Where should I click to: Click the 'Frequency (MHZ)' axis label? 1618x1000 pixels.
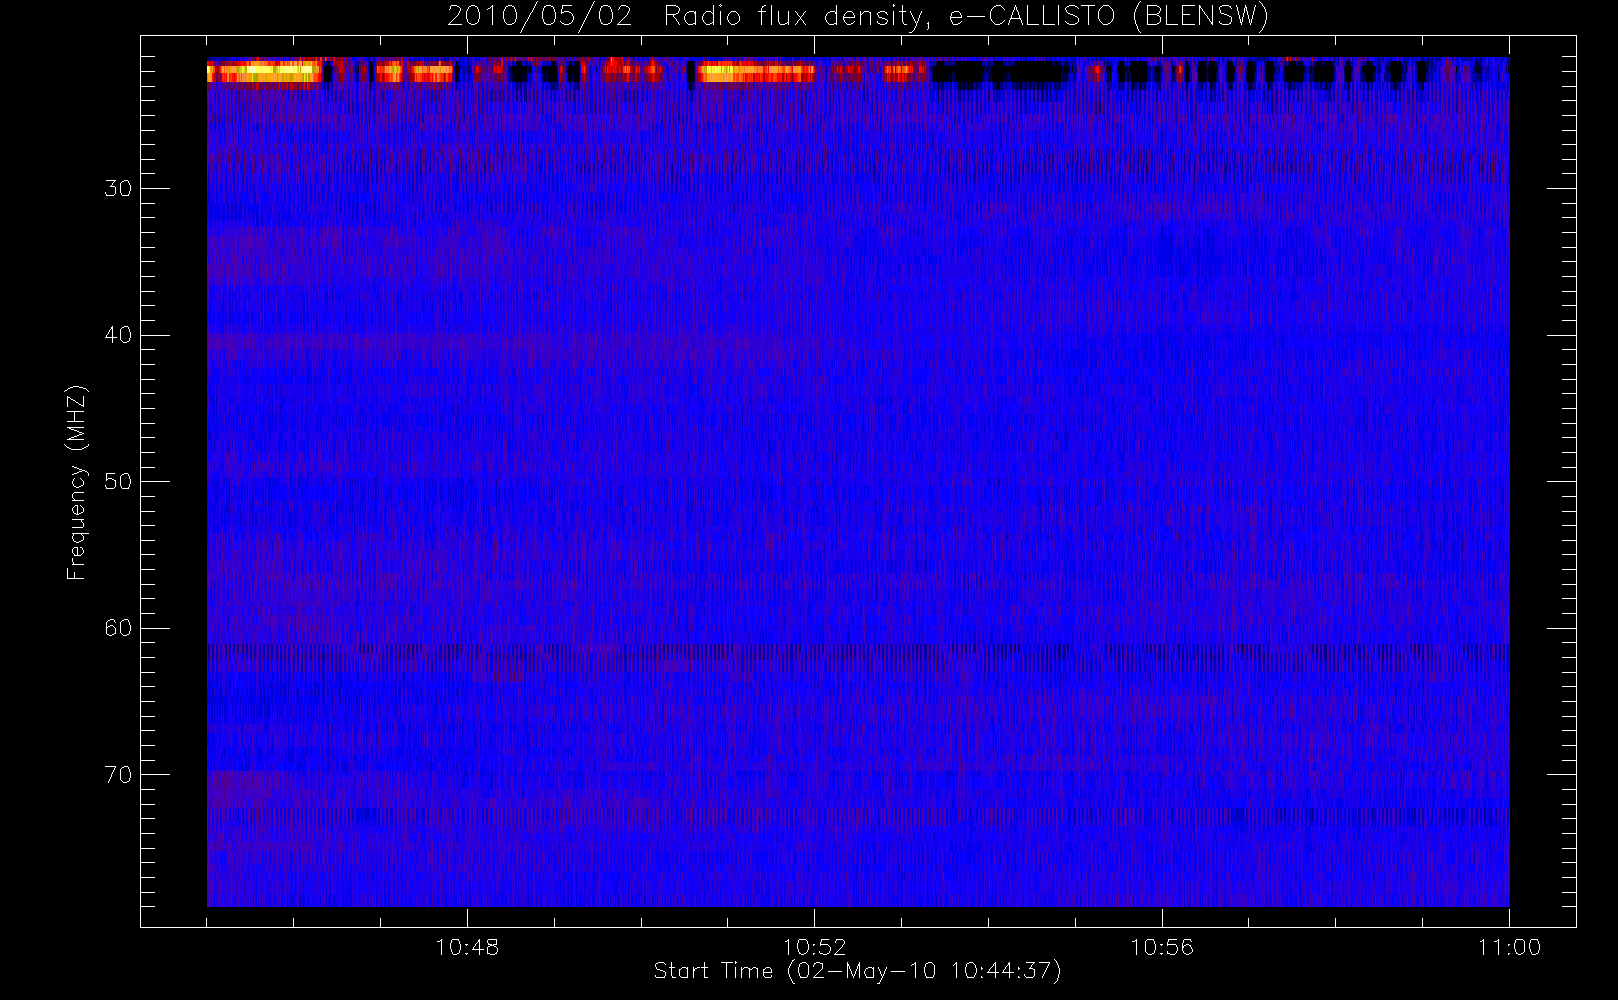pos(77,482)
